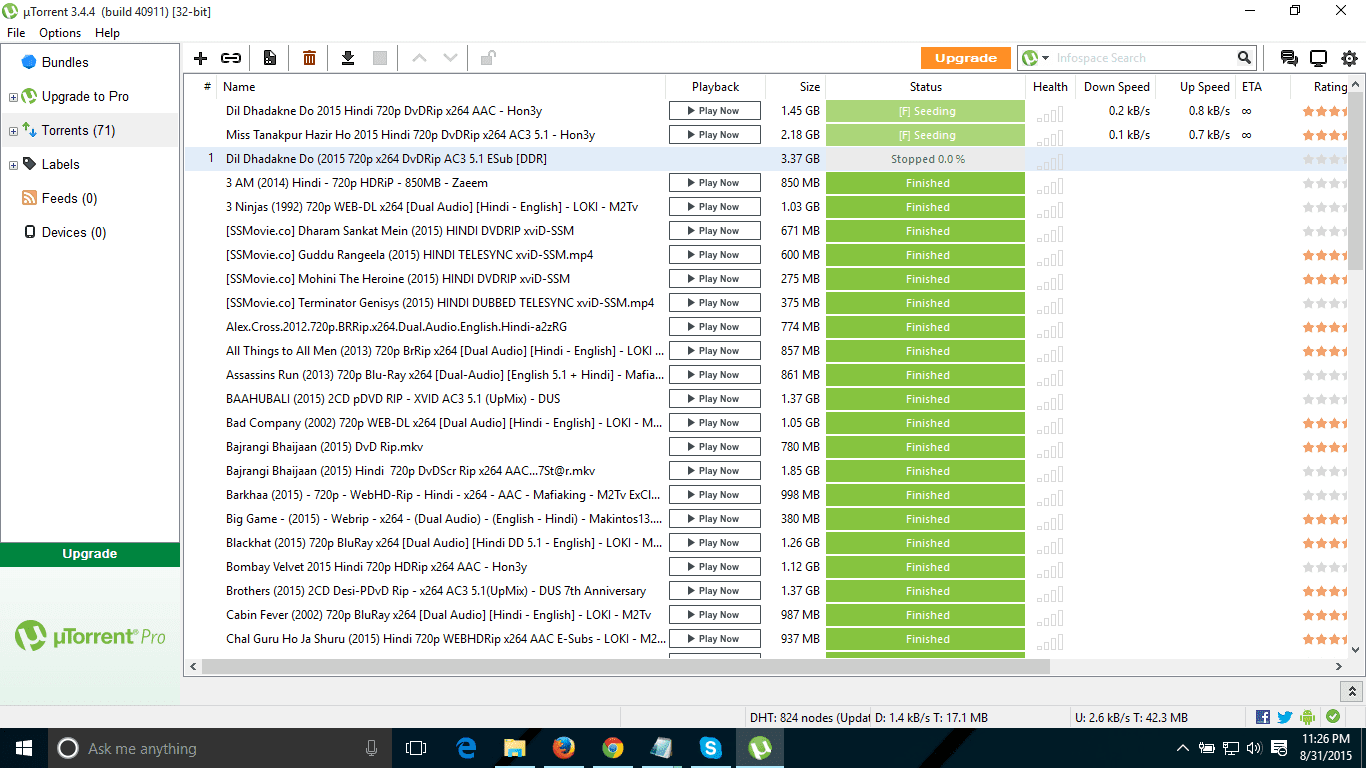Click the Remove torrent trash icon

click(309, 58)
